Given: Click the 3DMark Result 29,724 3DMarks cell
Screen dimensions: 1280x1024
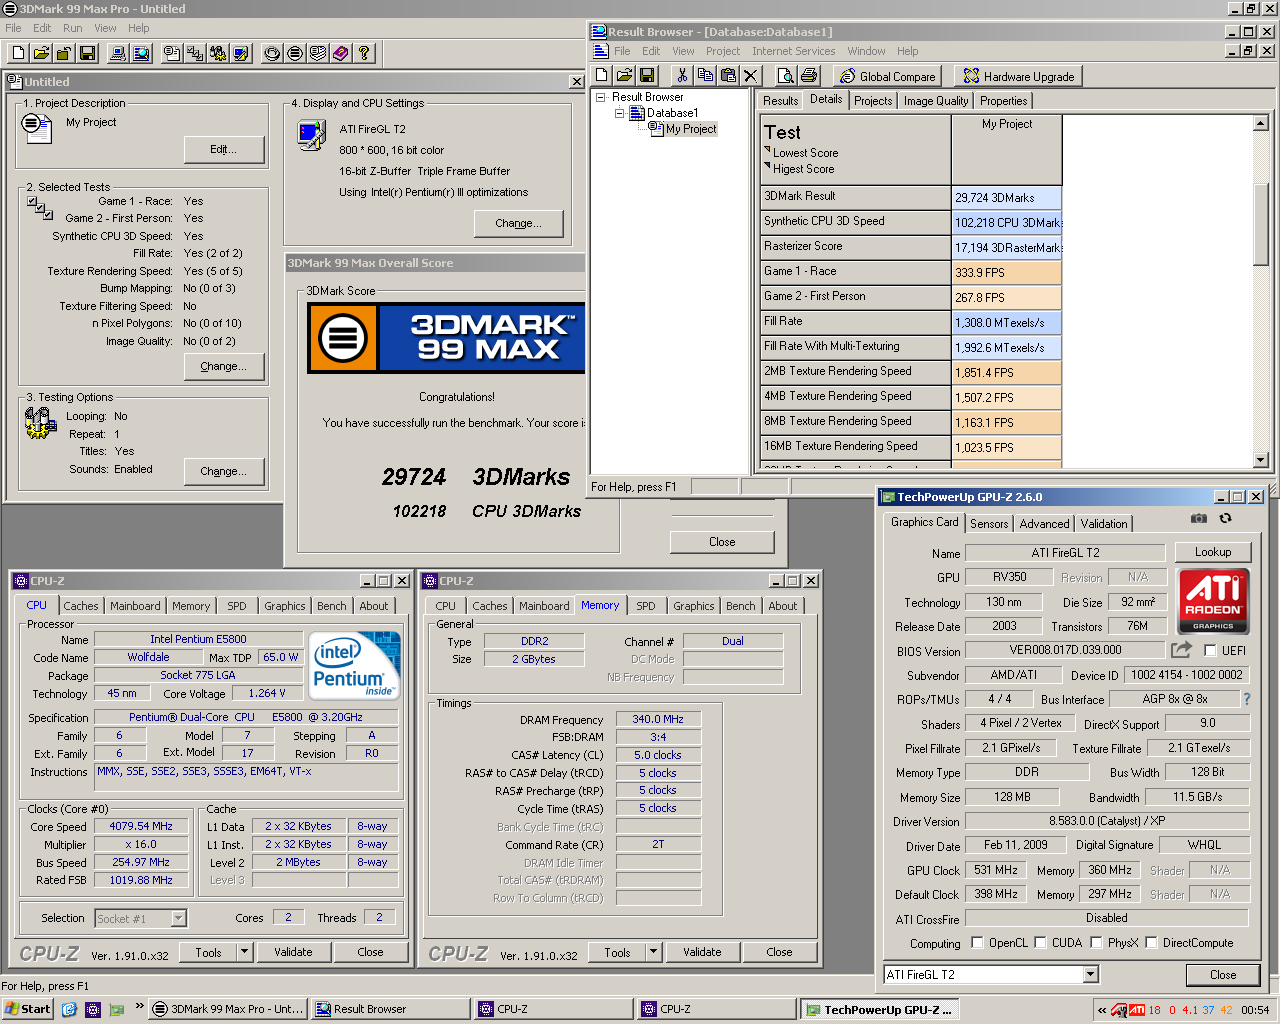Looking at the screenshot, I should click(x=1006, y=198).
